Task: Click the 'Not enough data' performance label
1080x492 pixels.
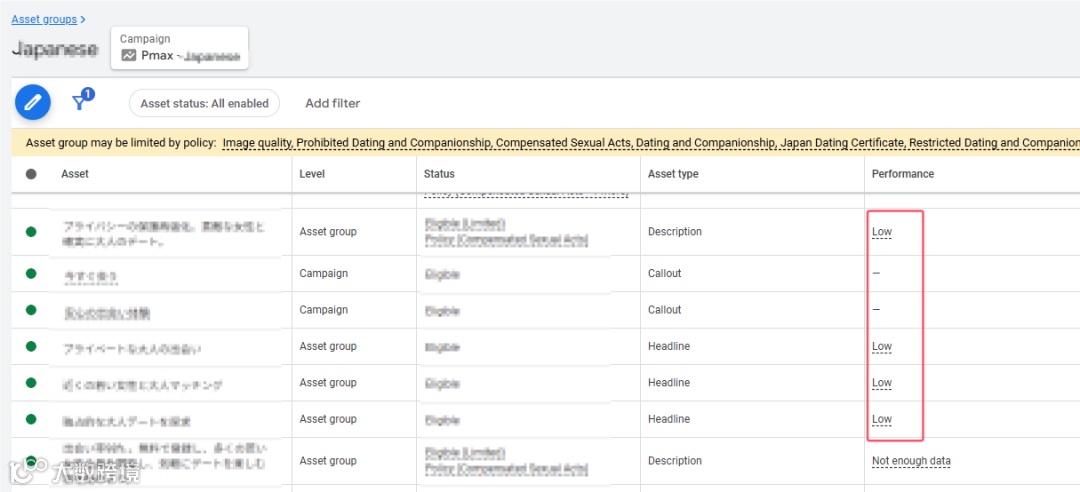Action: 910,461
